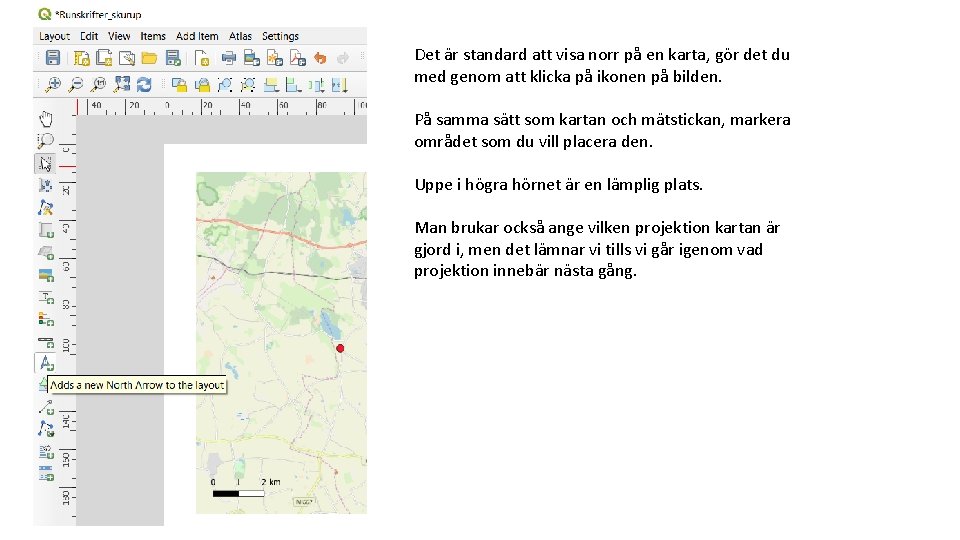This screenshot has height=540, width=960.
Task: Click the Export as SVG icon
Action: [x=275, y=58]
